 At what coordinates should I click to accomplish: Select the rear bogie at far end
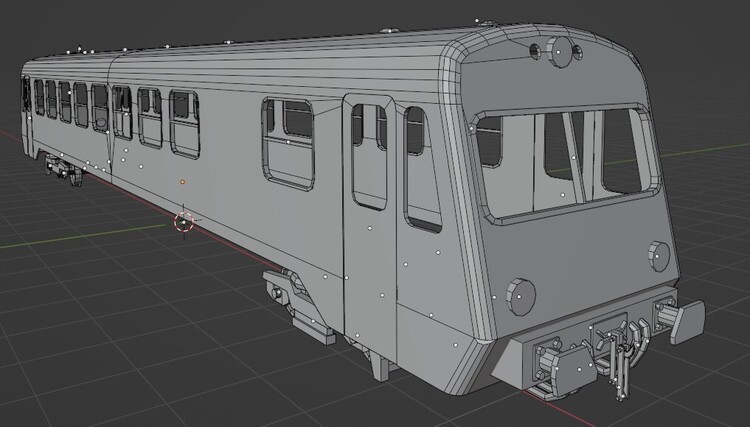coord(64,170)
